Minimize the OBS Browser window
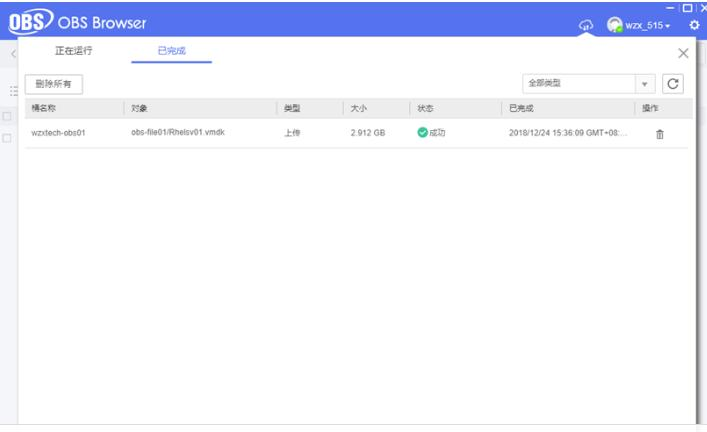This screenshot has height=432, width=707. click(x=670, y=8)
